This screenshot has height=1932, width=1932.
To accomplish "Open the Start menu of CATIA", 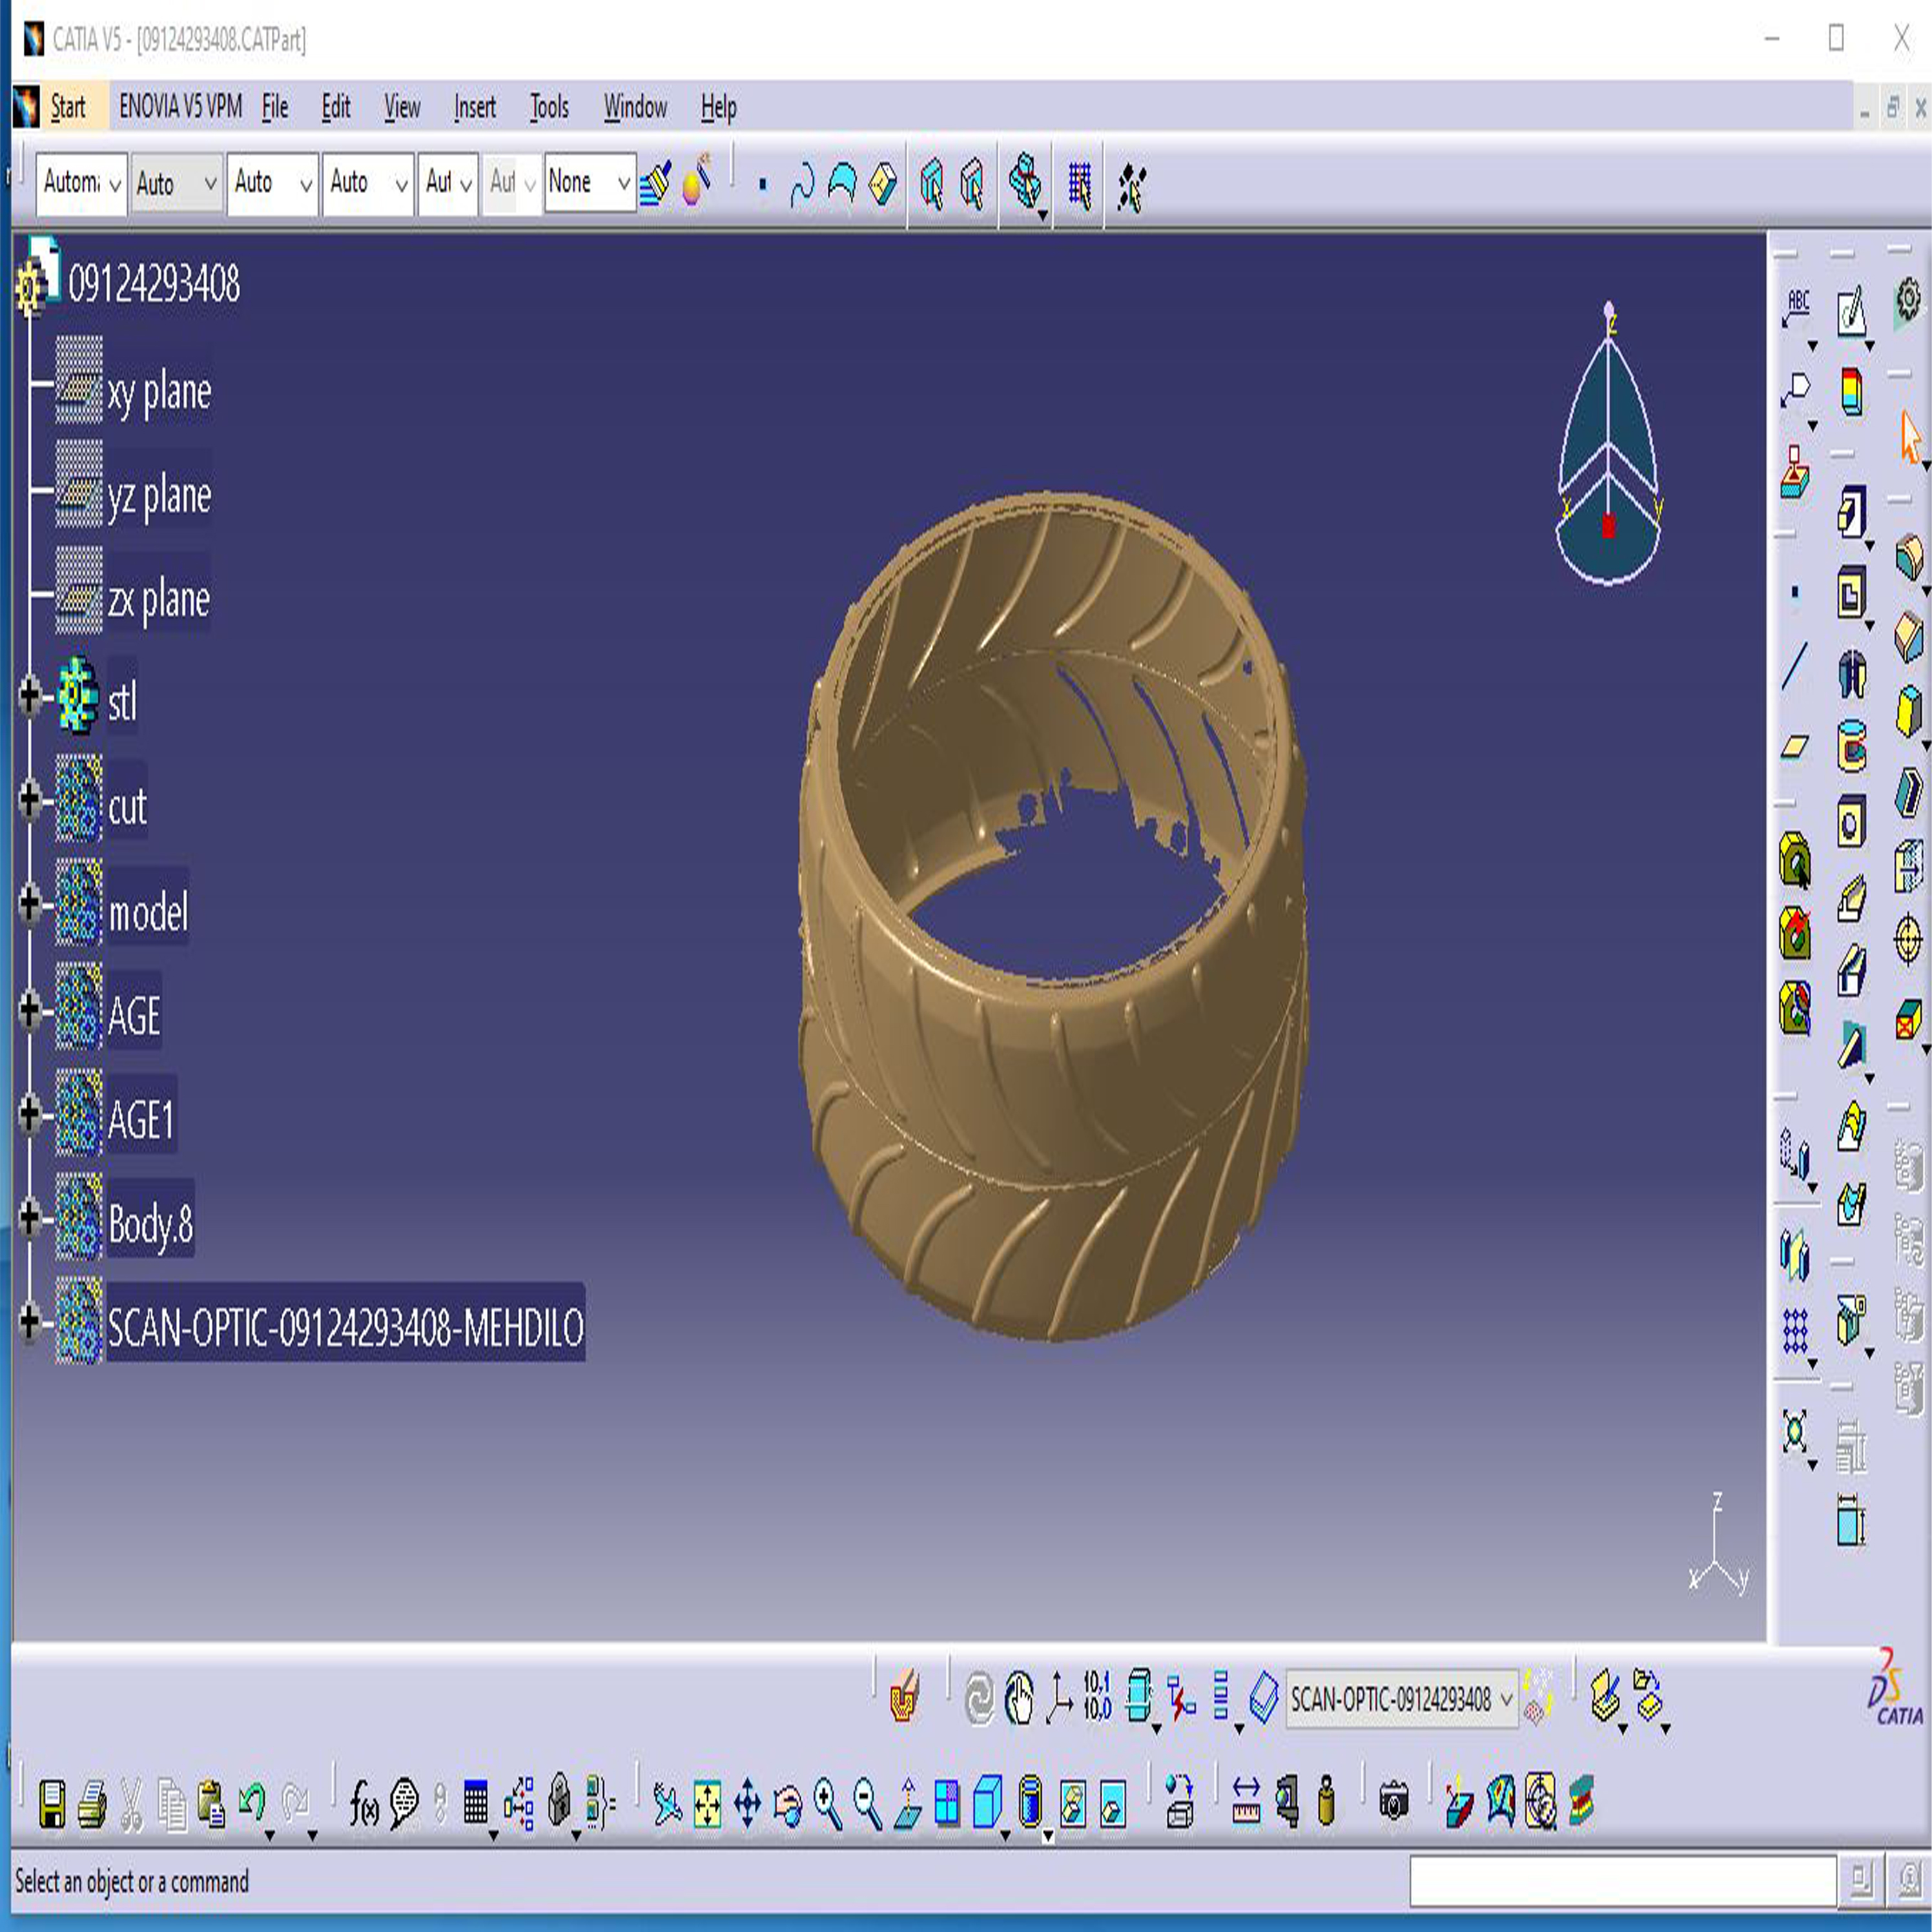I will tap(68, 107).
